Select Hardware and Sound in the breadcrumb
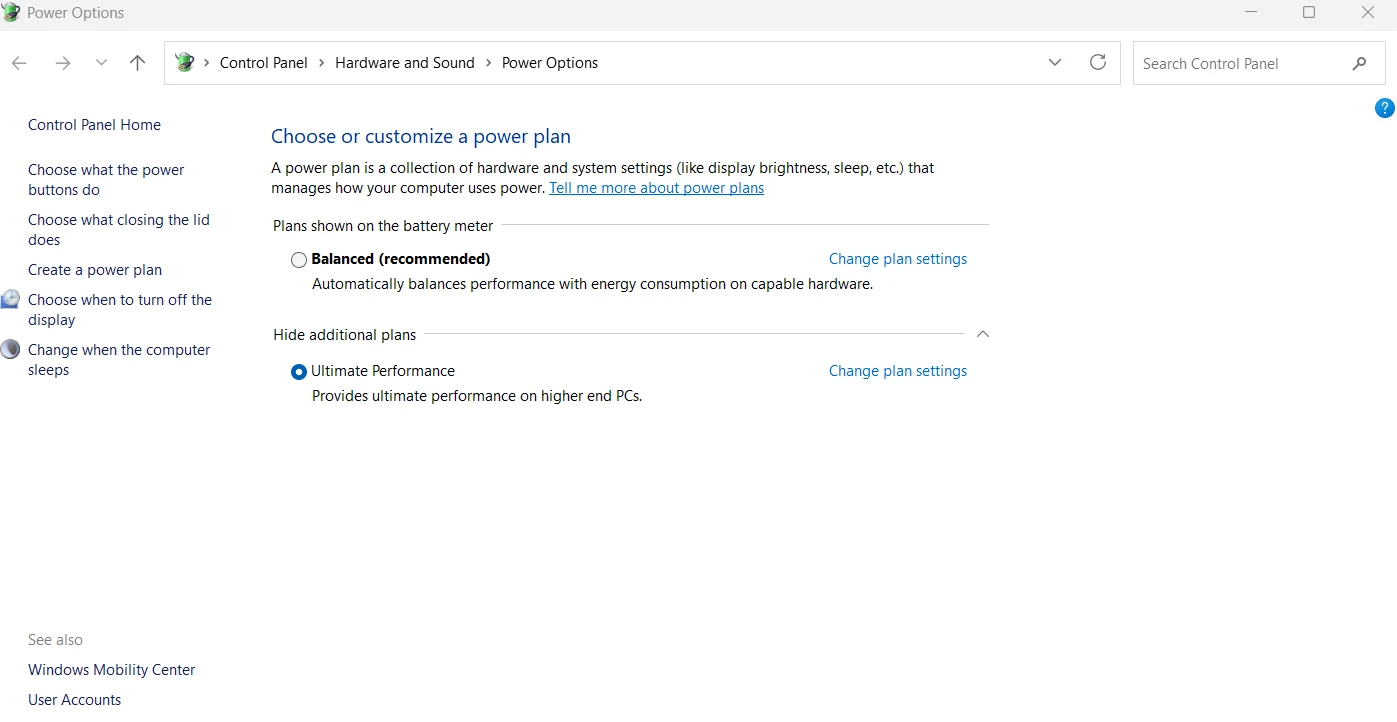This screenshot has width=1397, height=722. pos(405,63)
